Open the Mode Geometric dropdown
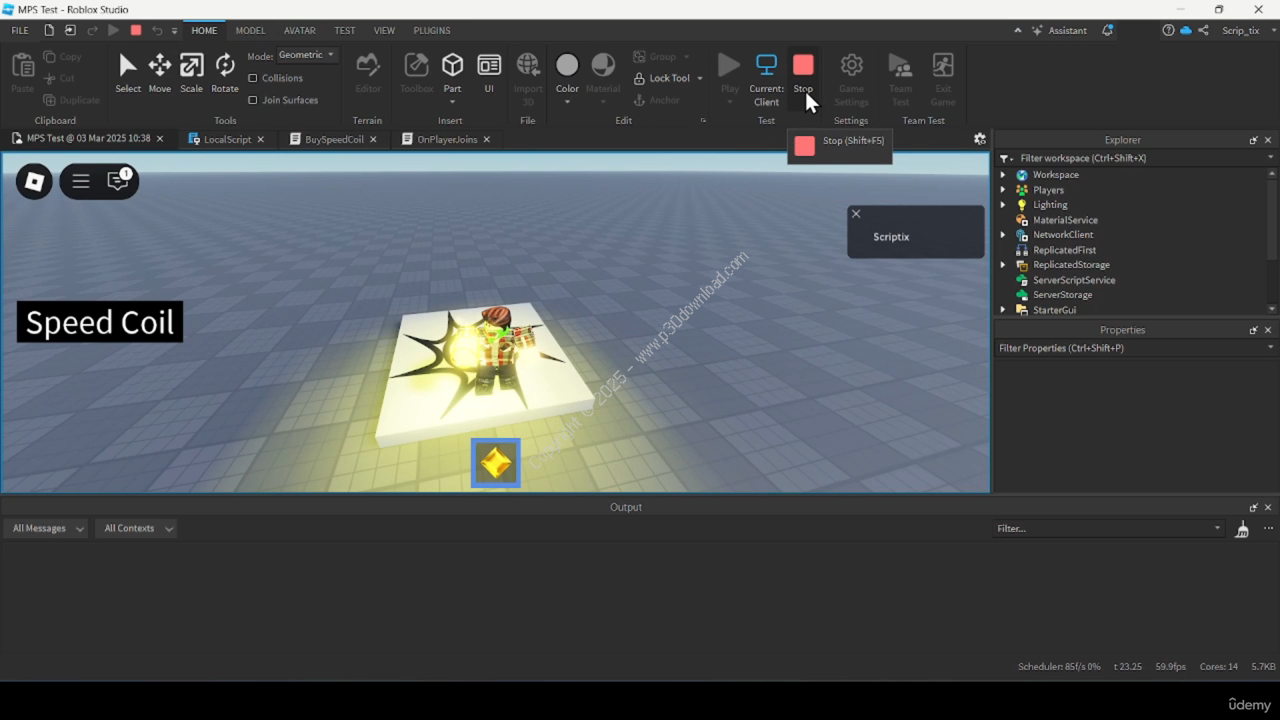1280x720 pixels. [306, 55]
